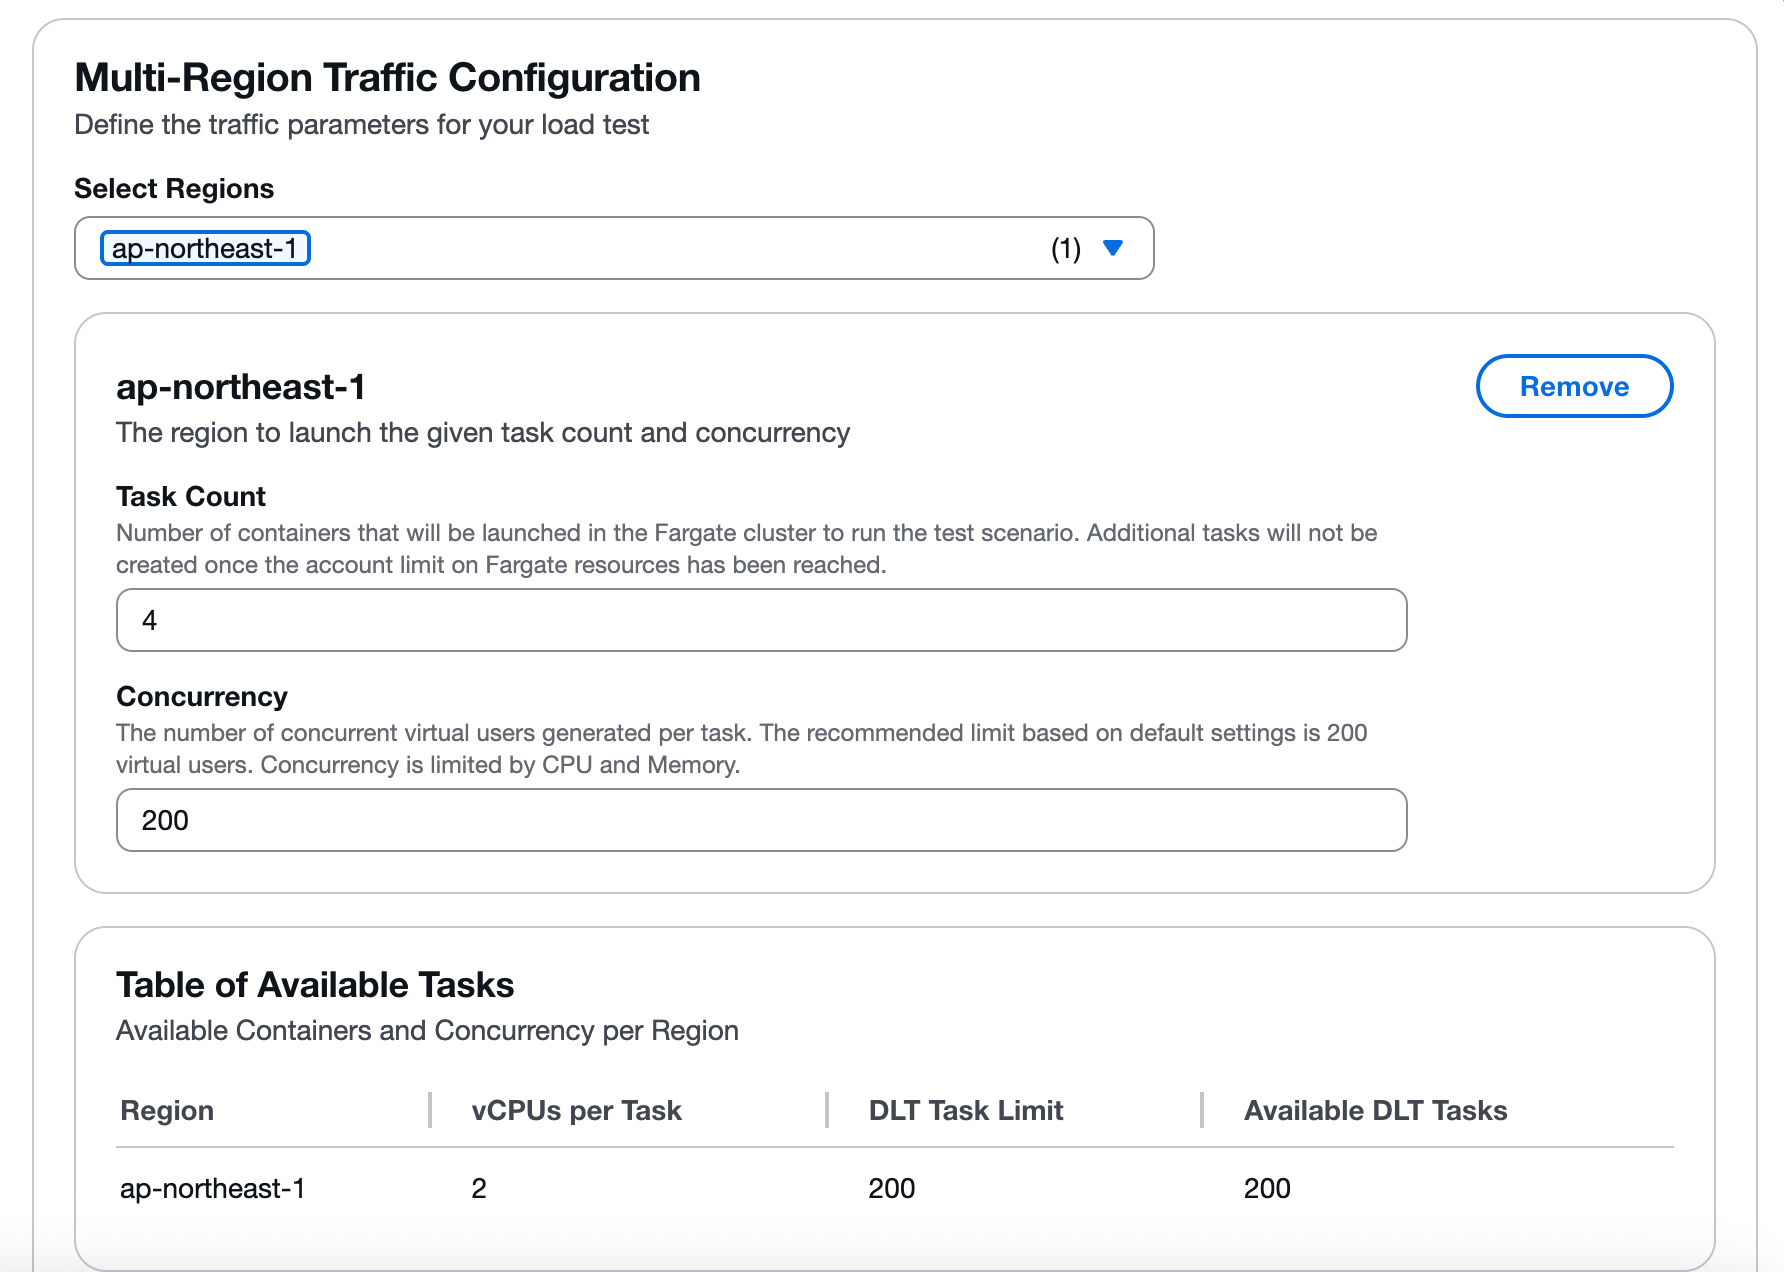Click the Available DLT Tasks column header
Viewport: 1784px width, 1272px height.
pos(1375,1110)
